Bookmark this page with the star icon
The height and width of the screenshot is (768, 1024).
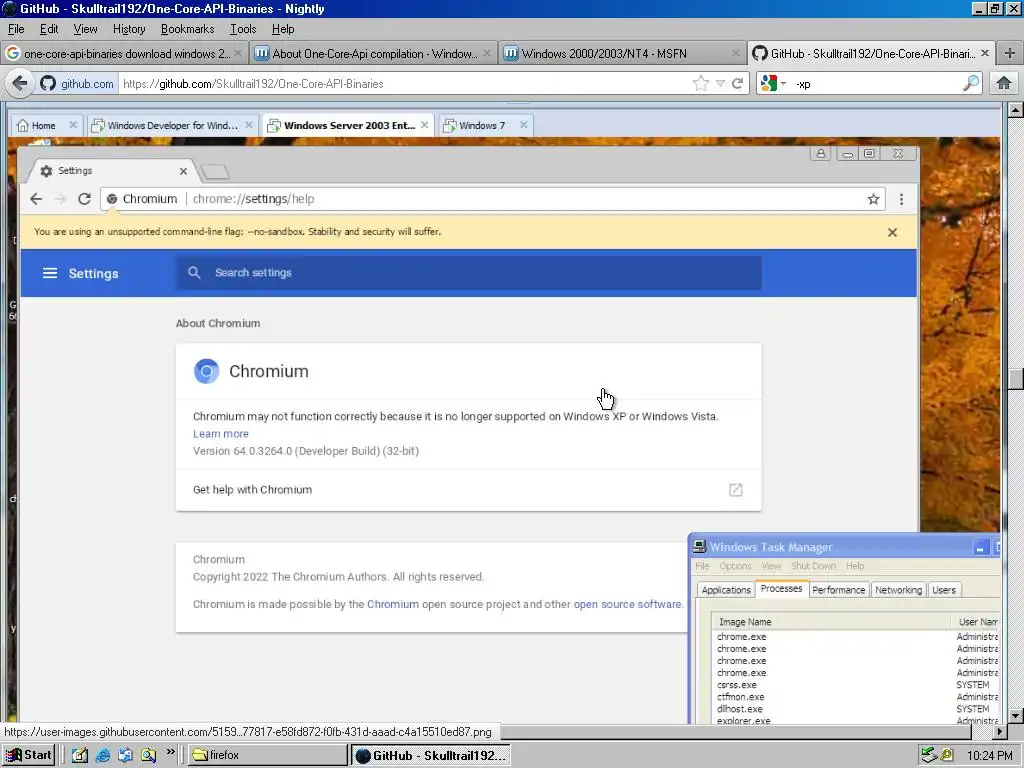[x=701, y=83]
